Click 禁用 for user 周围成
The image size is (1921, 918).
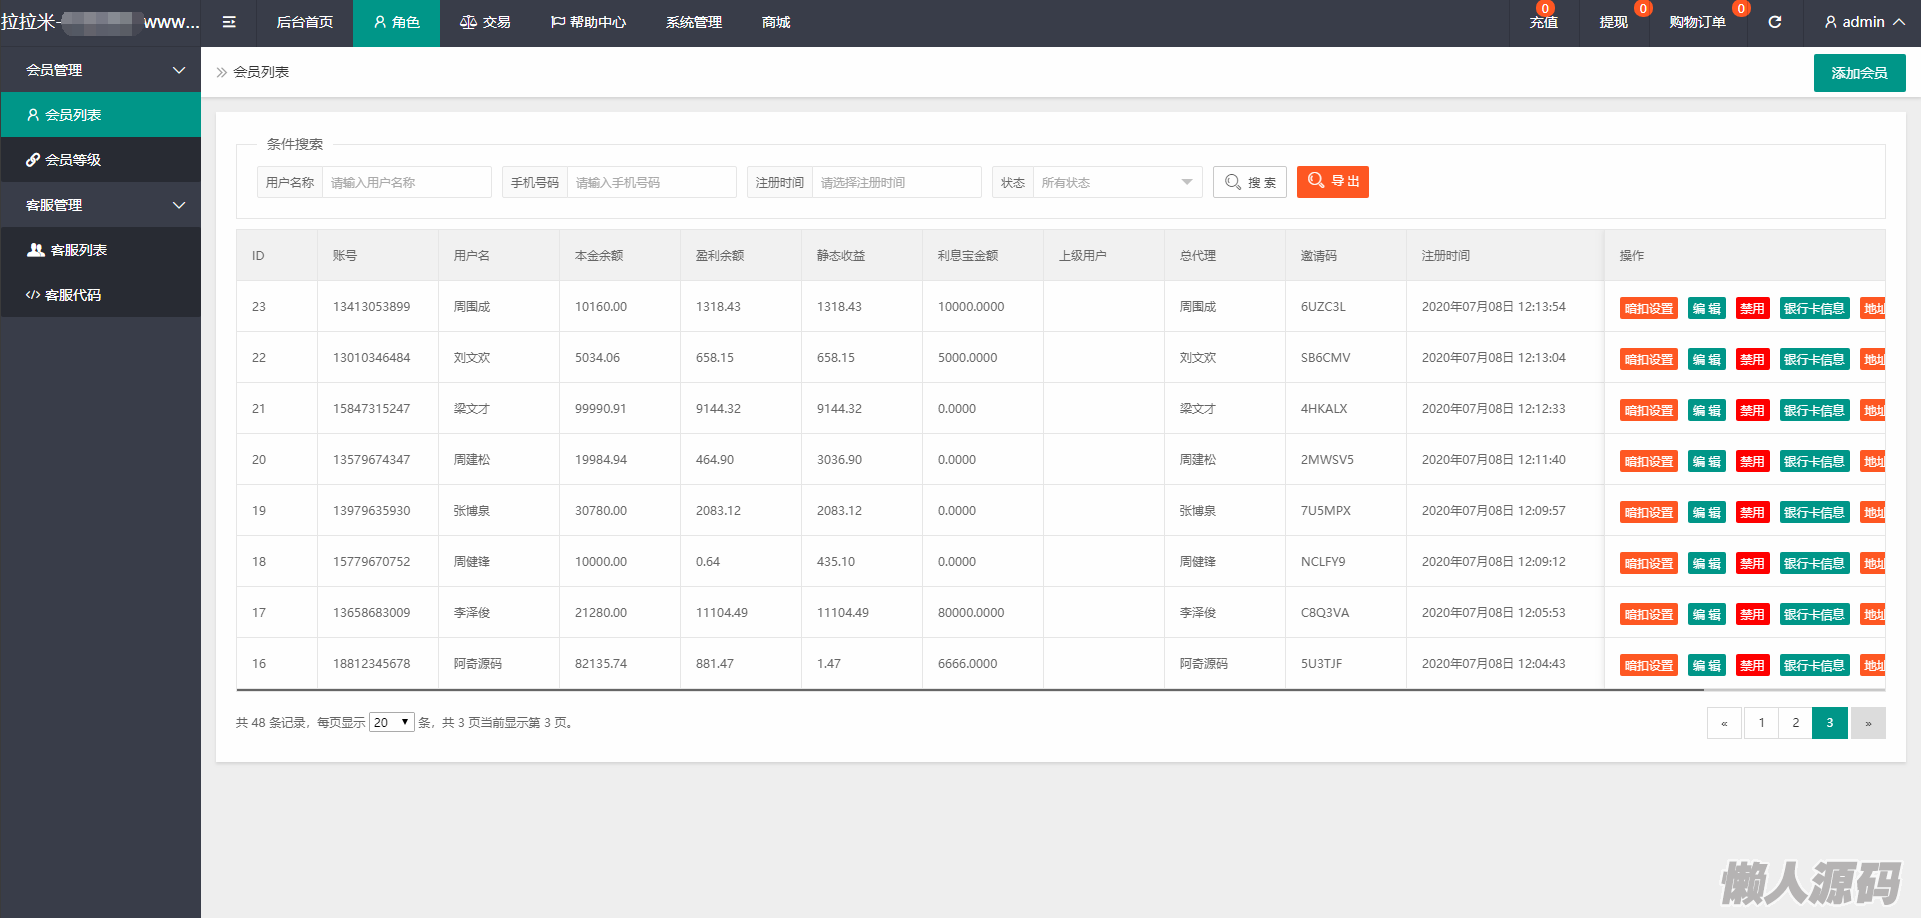pyautogui.click(x=1752, y=308)
